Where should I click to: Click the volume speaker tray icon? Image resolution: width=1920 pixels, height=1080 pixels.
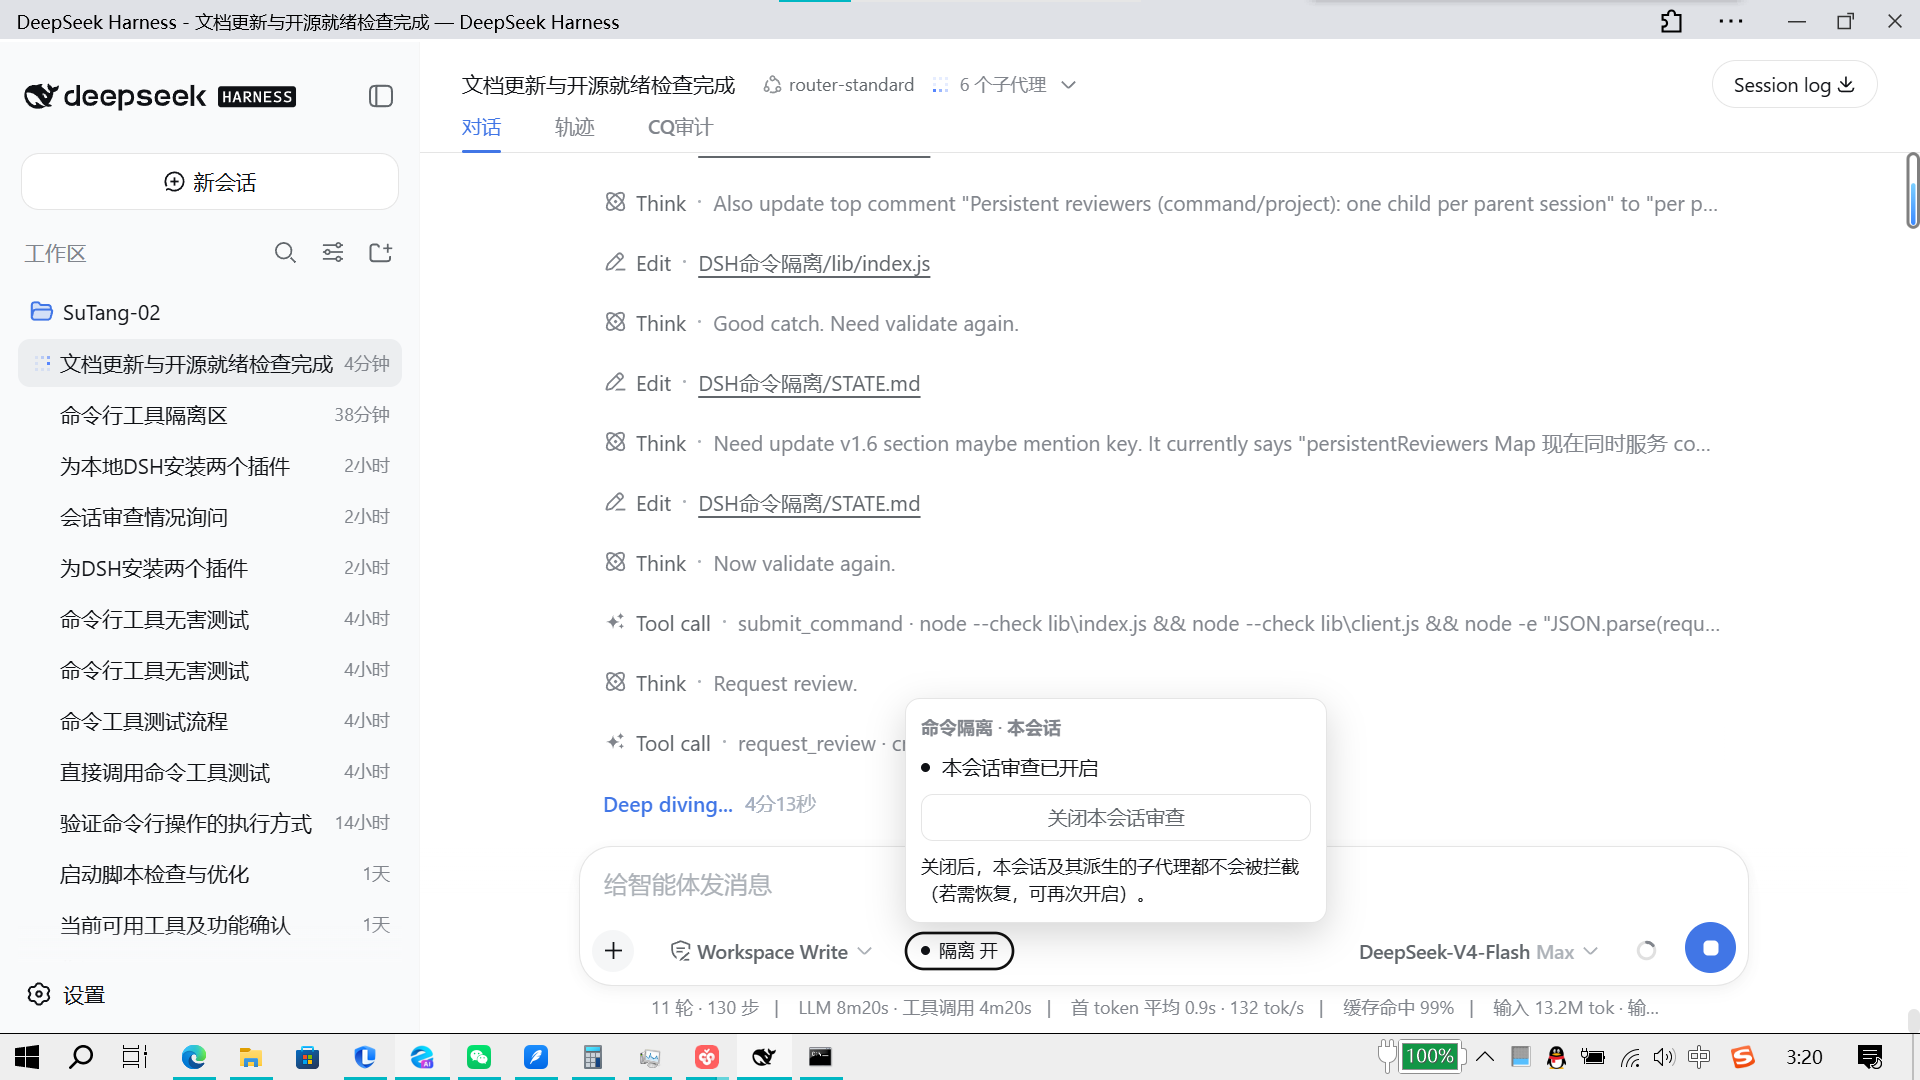(1664, 1057)
